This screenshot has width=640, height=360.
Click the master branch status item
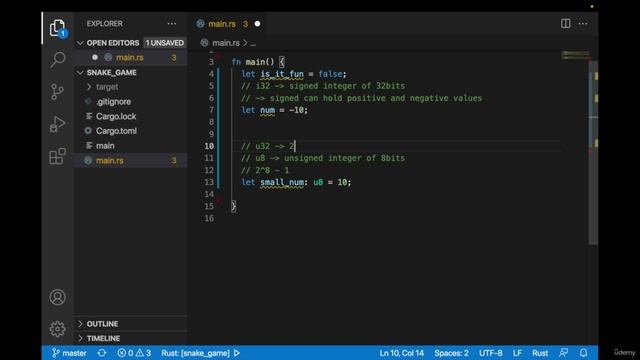click(69, 353)
